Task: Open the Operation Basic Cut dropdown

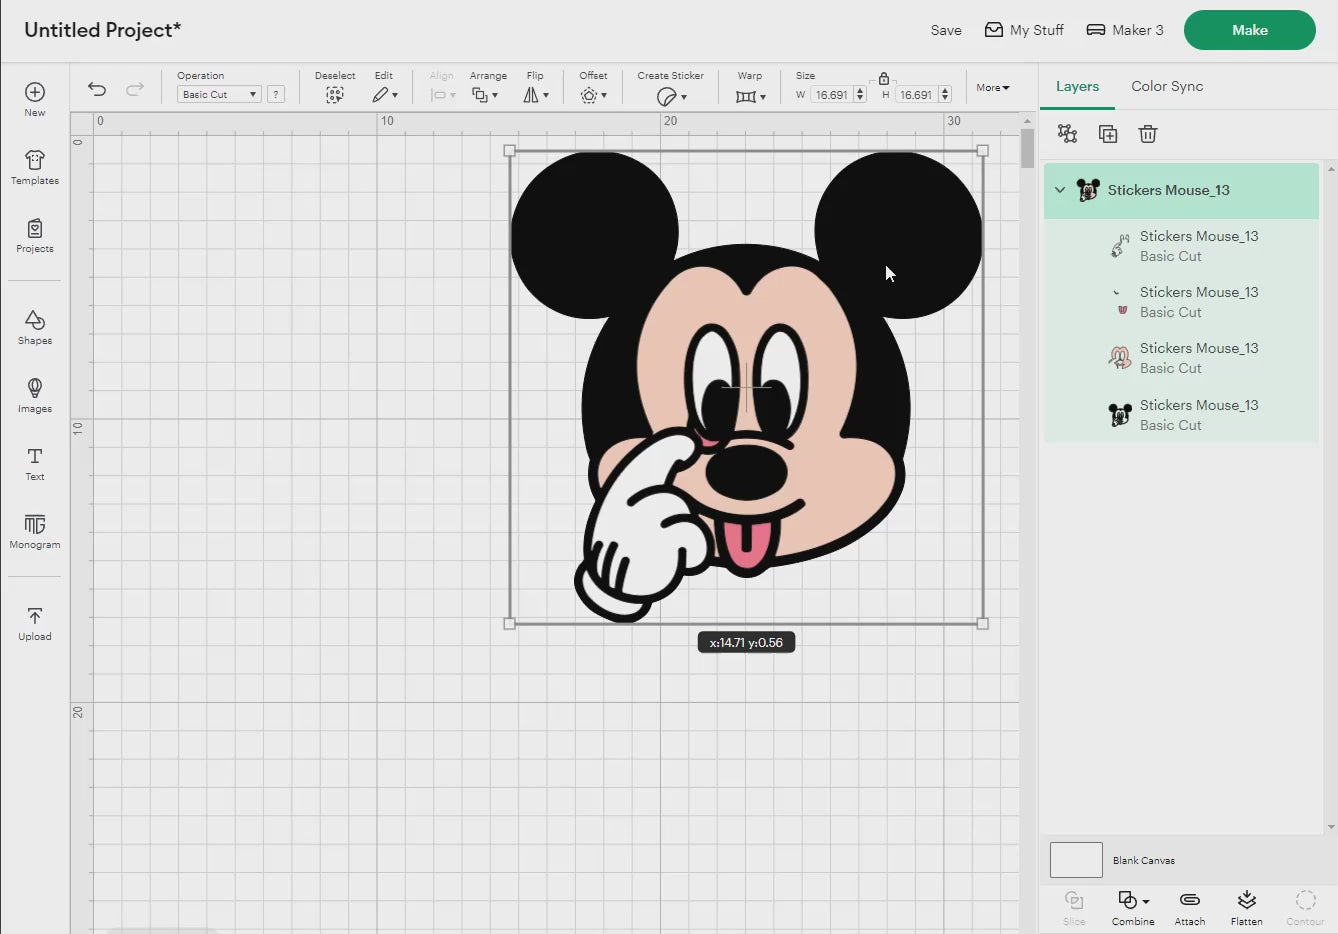Action: pos(219,94)
